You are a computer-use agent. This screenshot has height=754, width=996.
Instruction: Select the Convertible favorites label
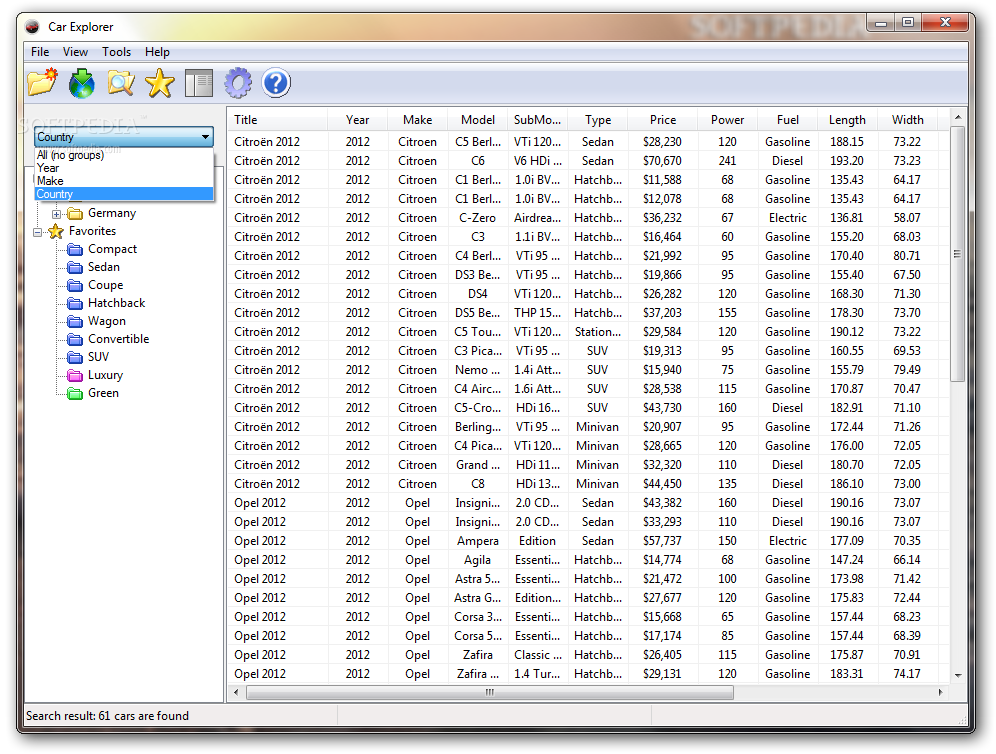pyautogui.click(x=119, y=339)
